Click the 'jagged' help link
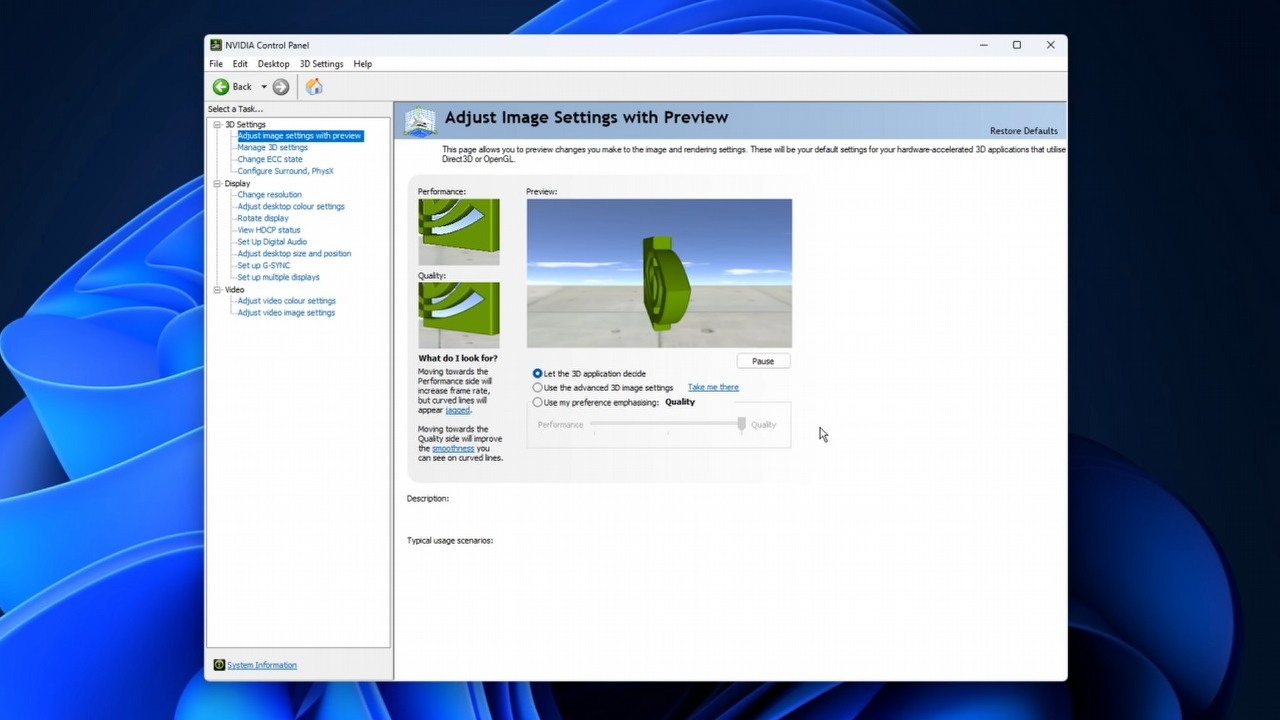 pos(457,410)
